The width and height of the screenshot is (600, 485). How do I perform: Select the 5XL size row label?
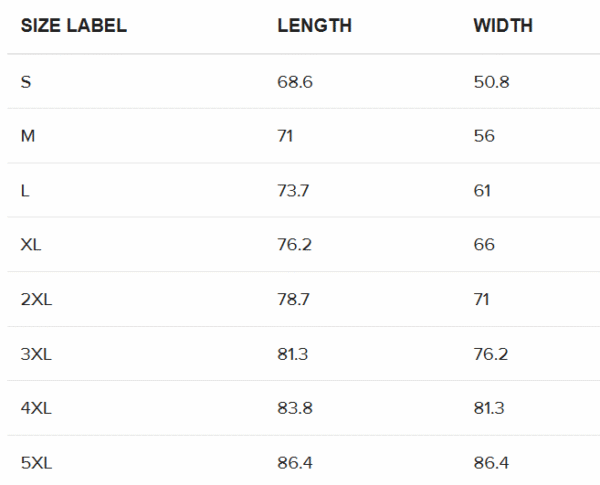pyautogui.click(x=36, y=463)
